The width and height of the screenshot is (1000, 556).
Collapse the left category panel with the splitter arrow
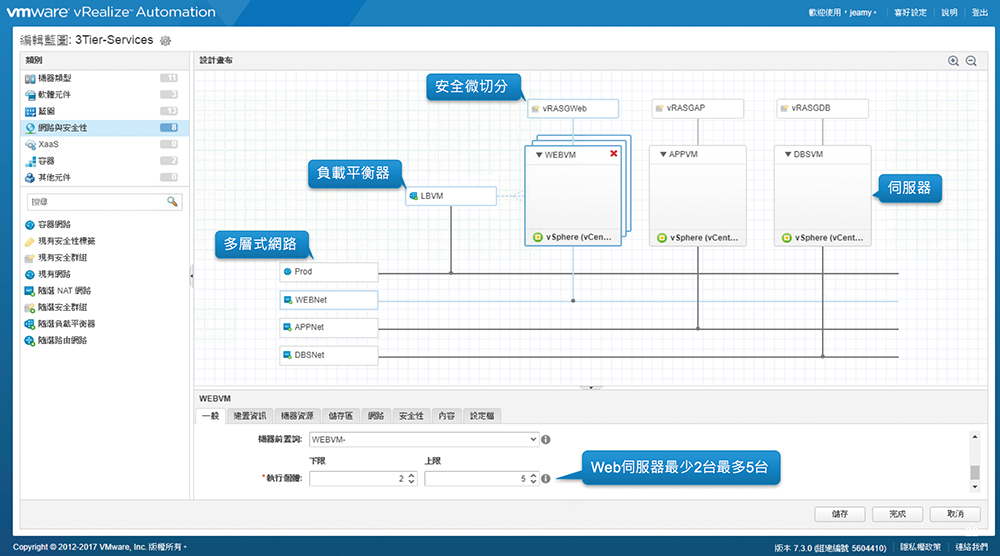[191, 276]
